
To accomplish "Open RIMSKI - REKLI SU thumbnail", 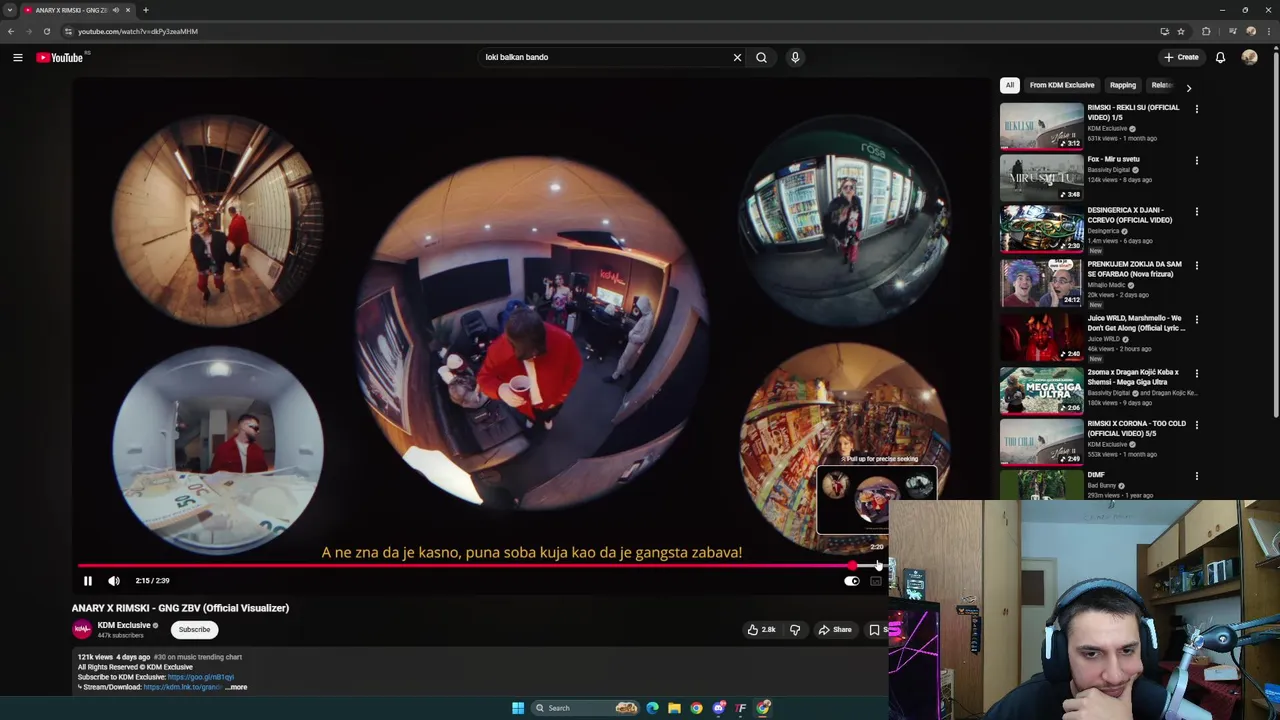I will (x=1041, y=126).
